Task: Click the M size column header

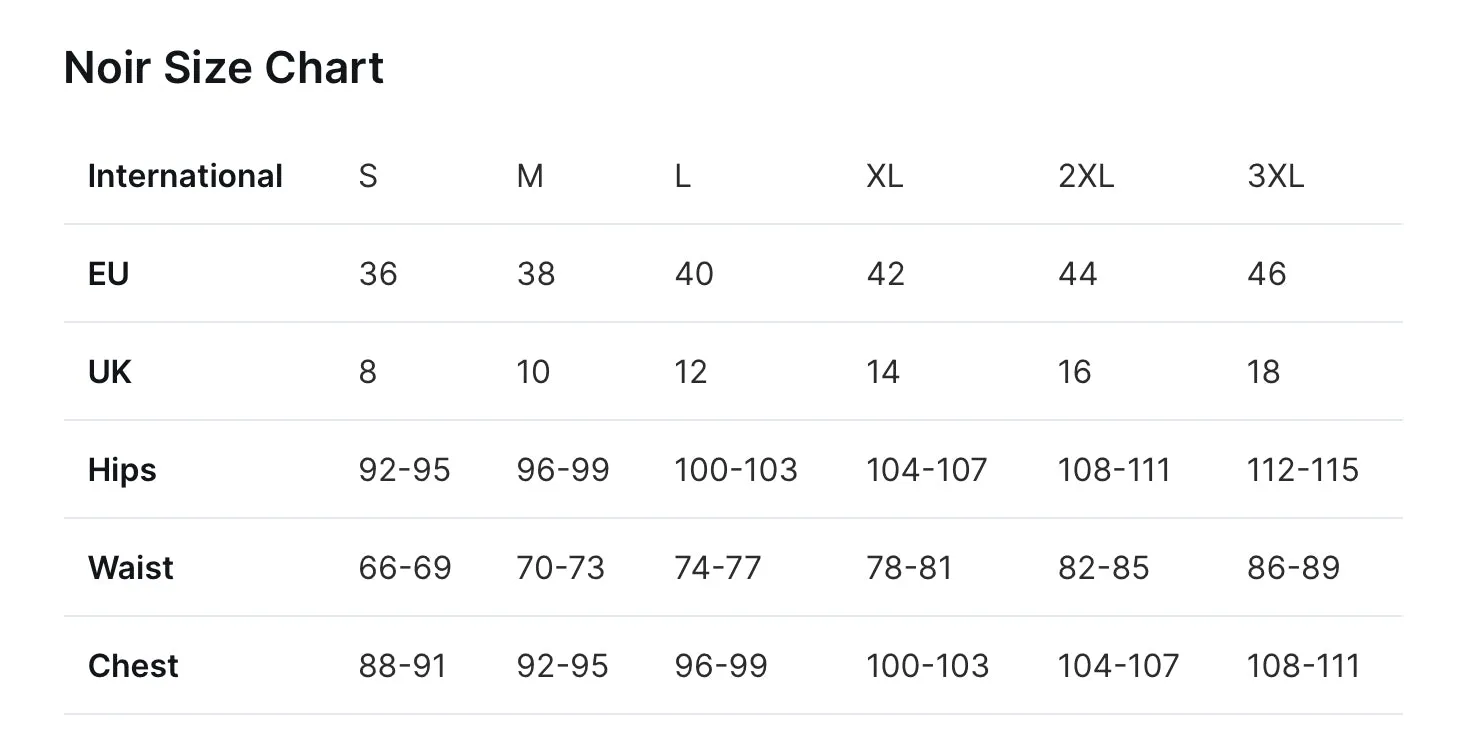Action: 530,176
